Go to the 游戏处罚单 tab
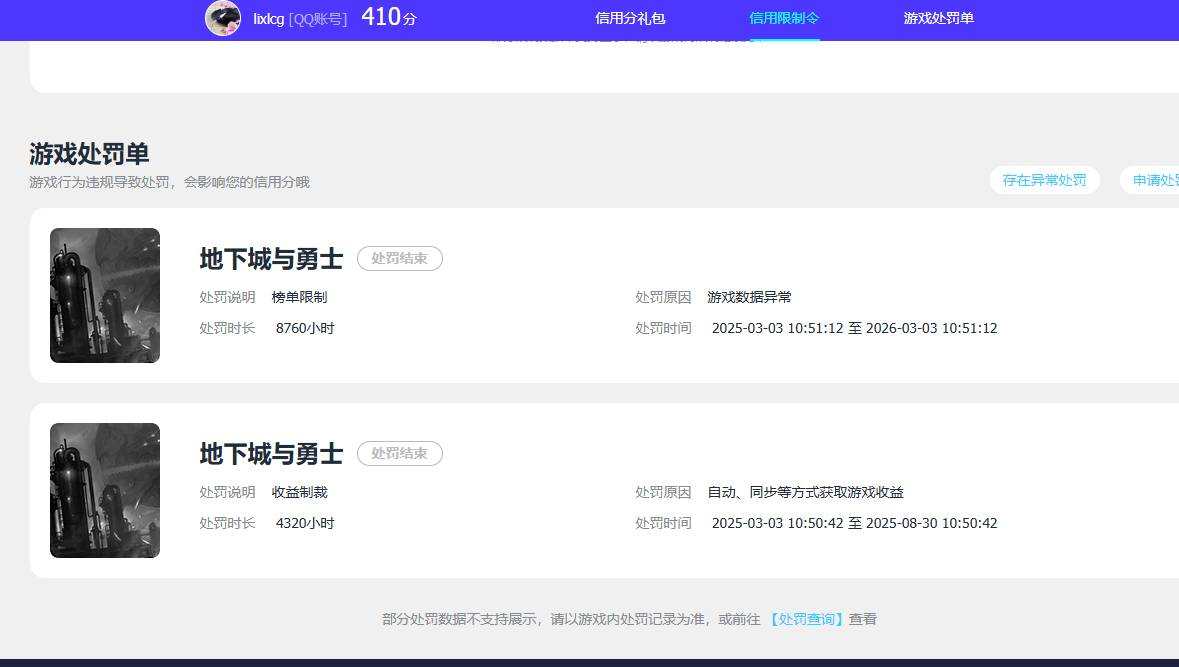Viewport: 1179px width, 667px height. (938, 18)
